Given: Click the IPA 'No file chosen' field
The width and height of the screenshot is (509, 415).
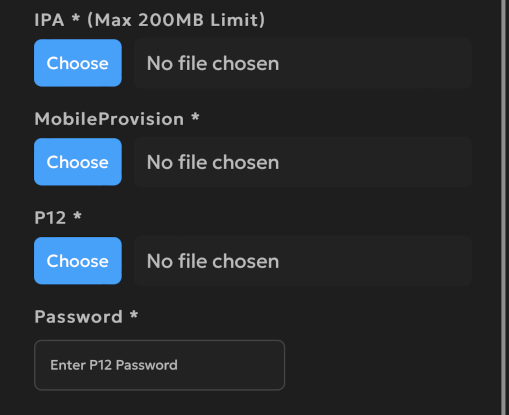Looking at the screenshot, I should [303, 63].
